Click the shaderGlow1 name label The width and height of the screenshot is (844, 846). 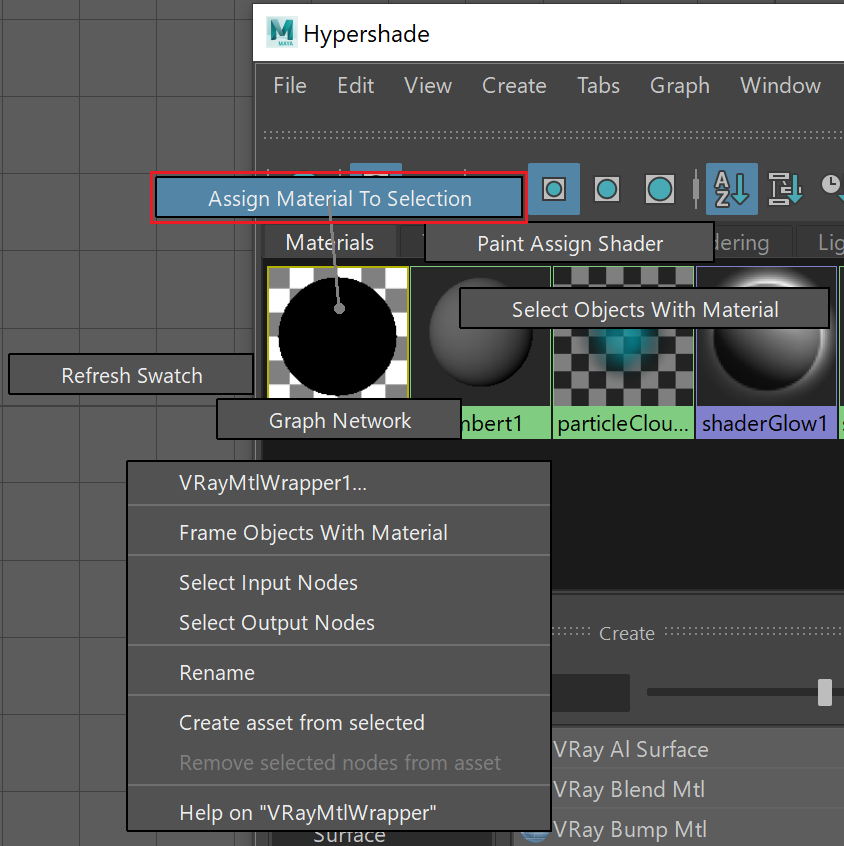(x=765, y=423)
